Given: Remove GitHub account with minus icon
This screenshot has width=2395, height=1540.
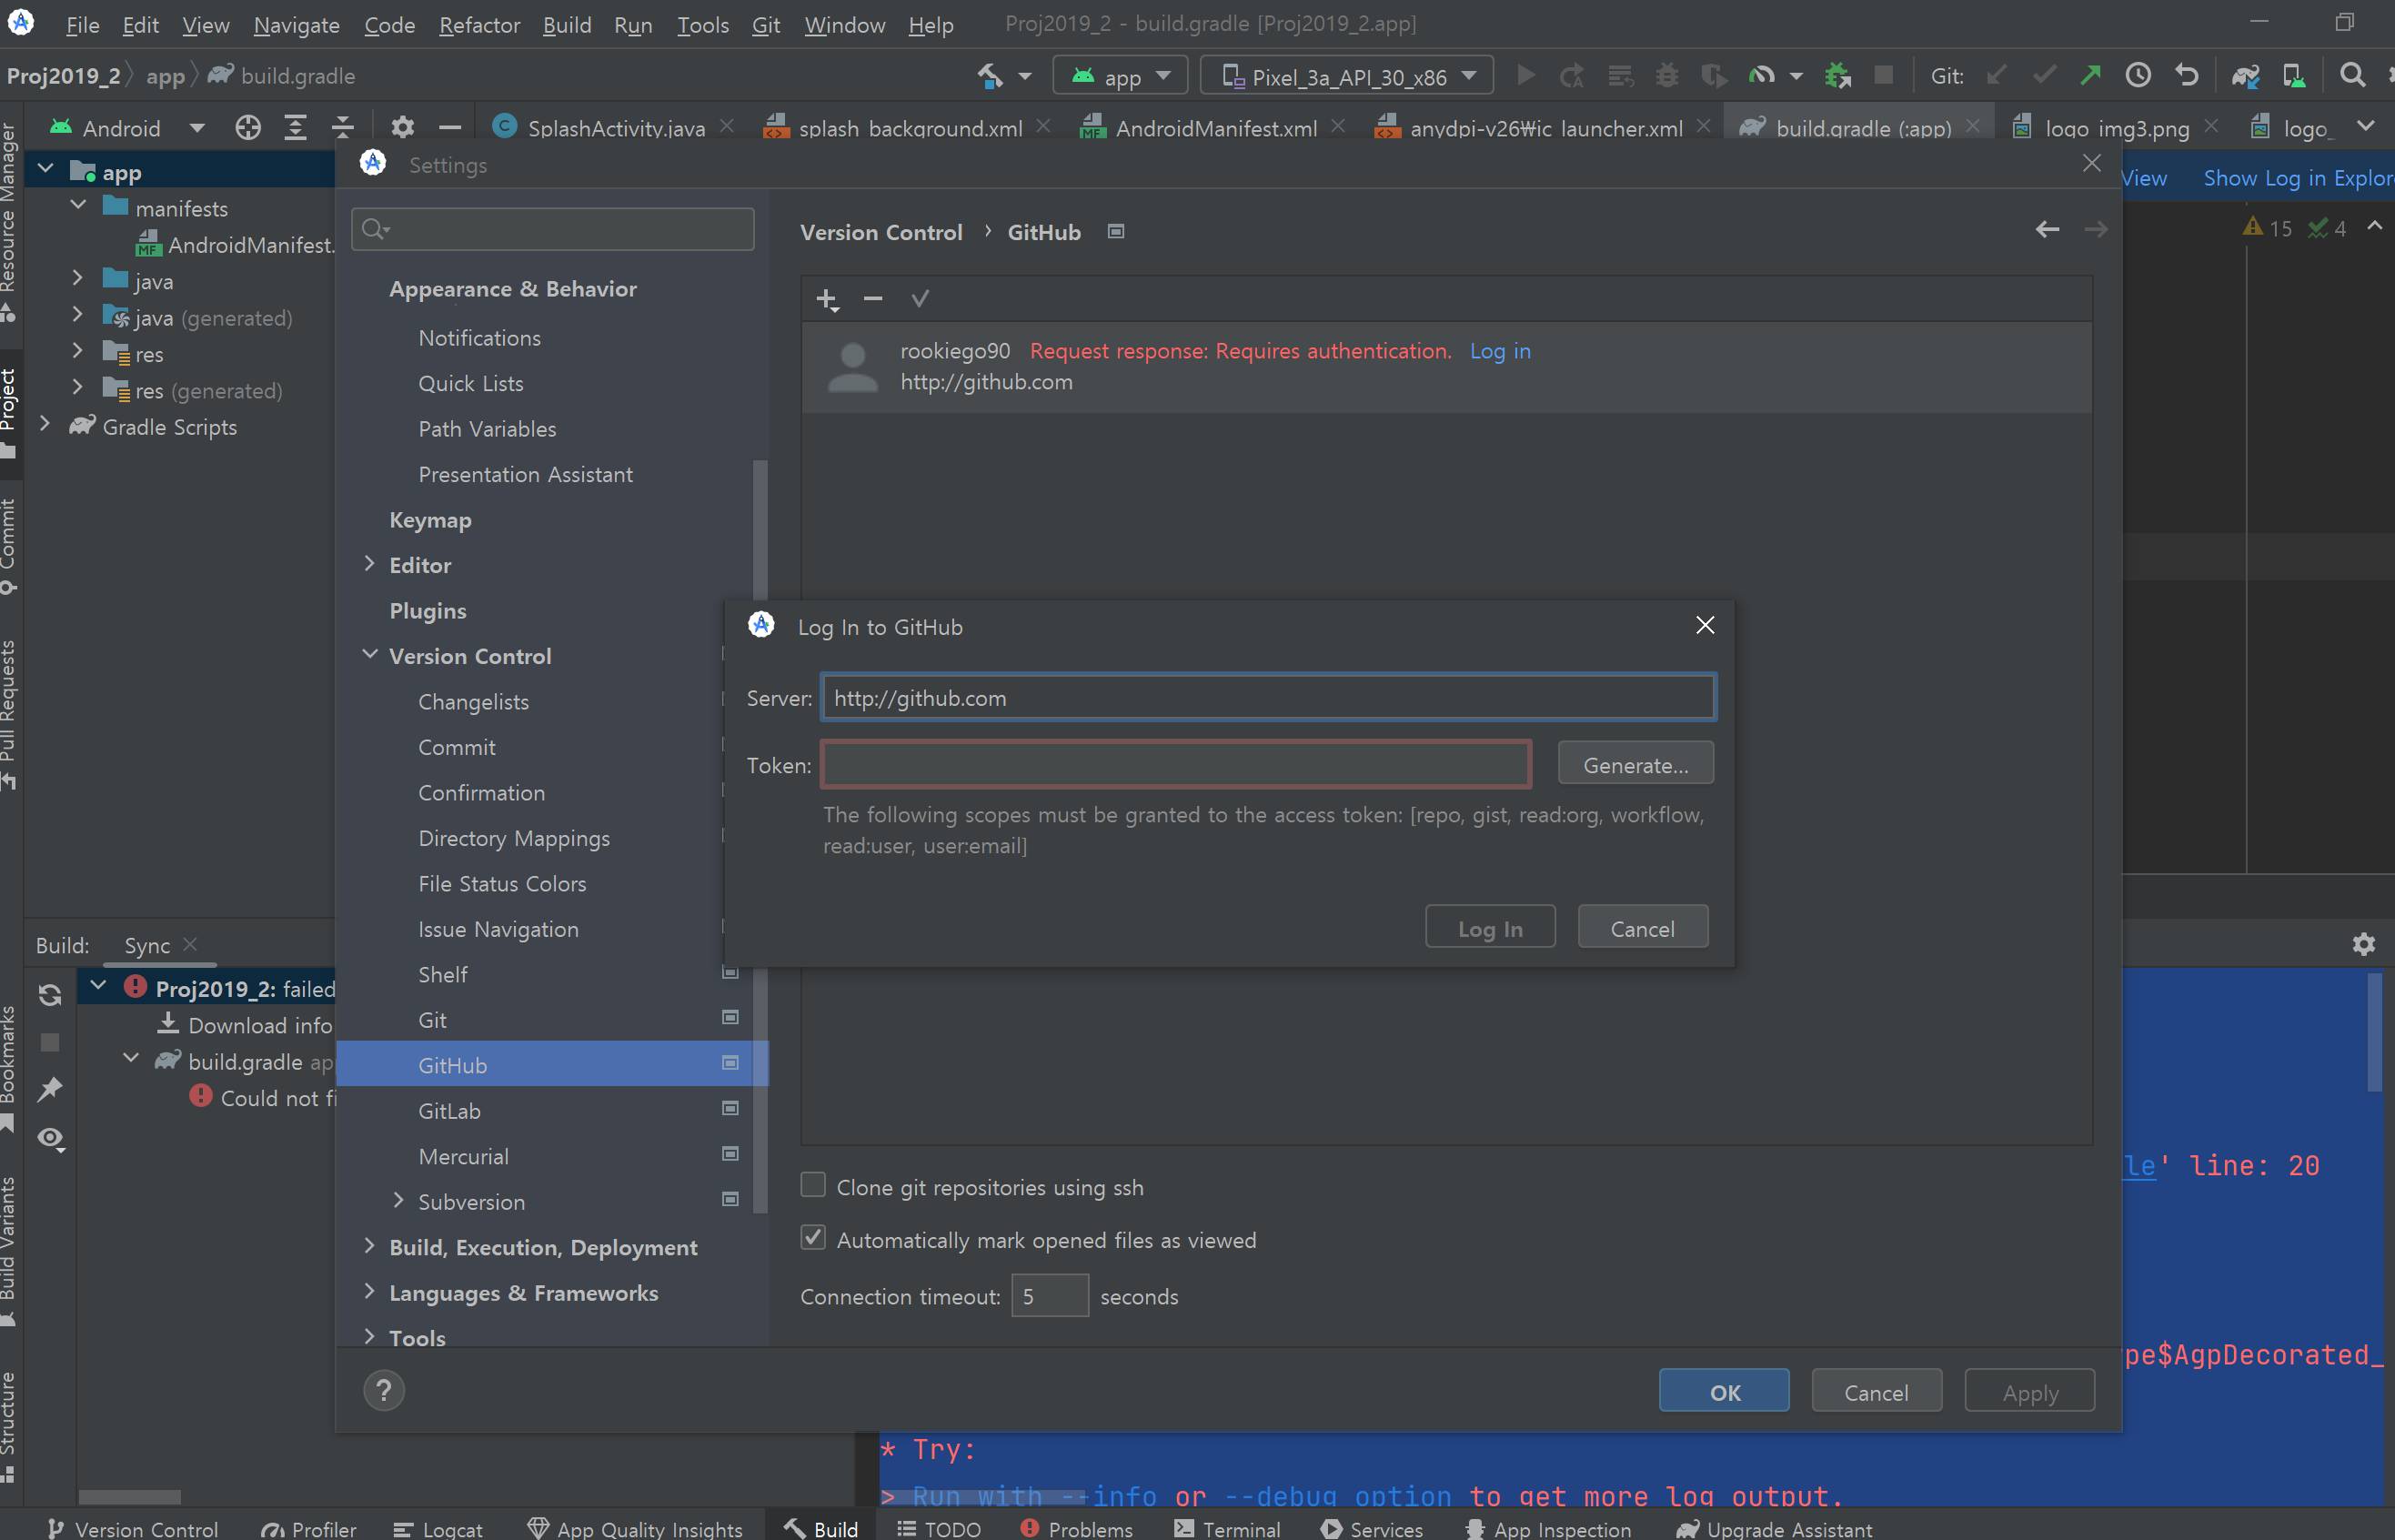Looking at the screenshot, I should 873,299.
